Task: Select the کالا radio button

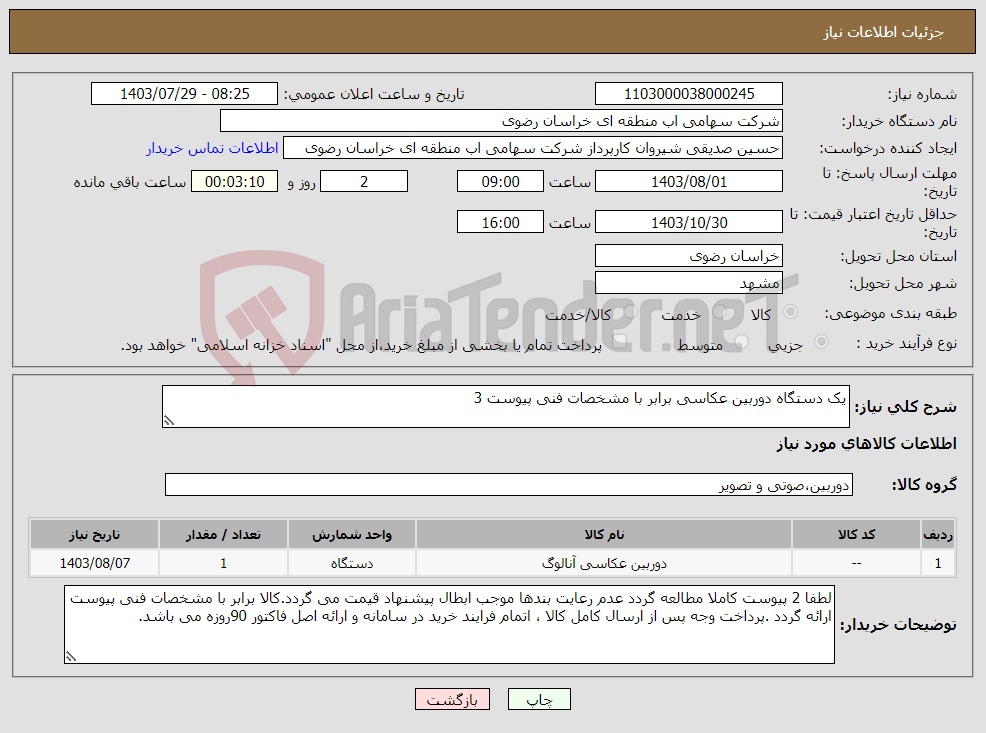Action: 790,312
